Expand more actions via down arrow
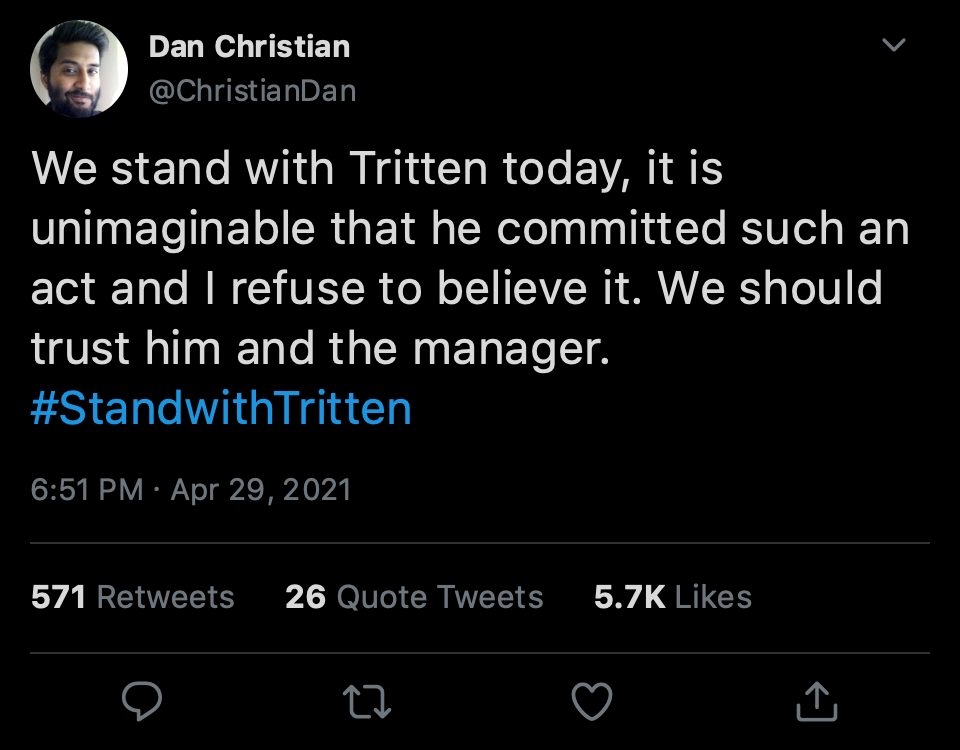 893,45
